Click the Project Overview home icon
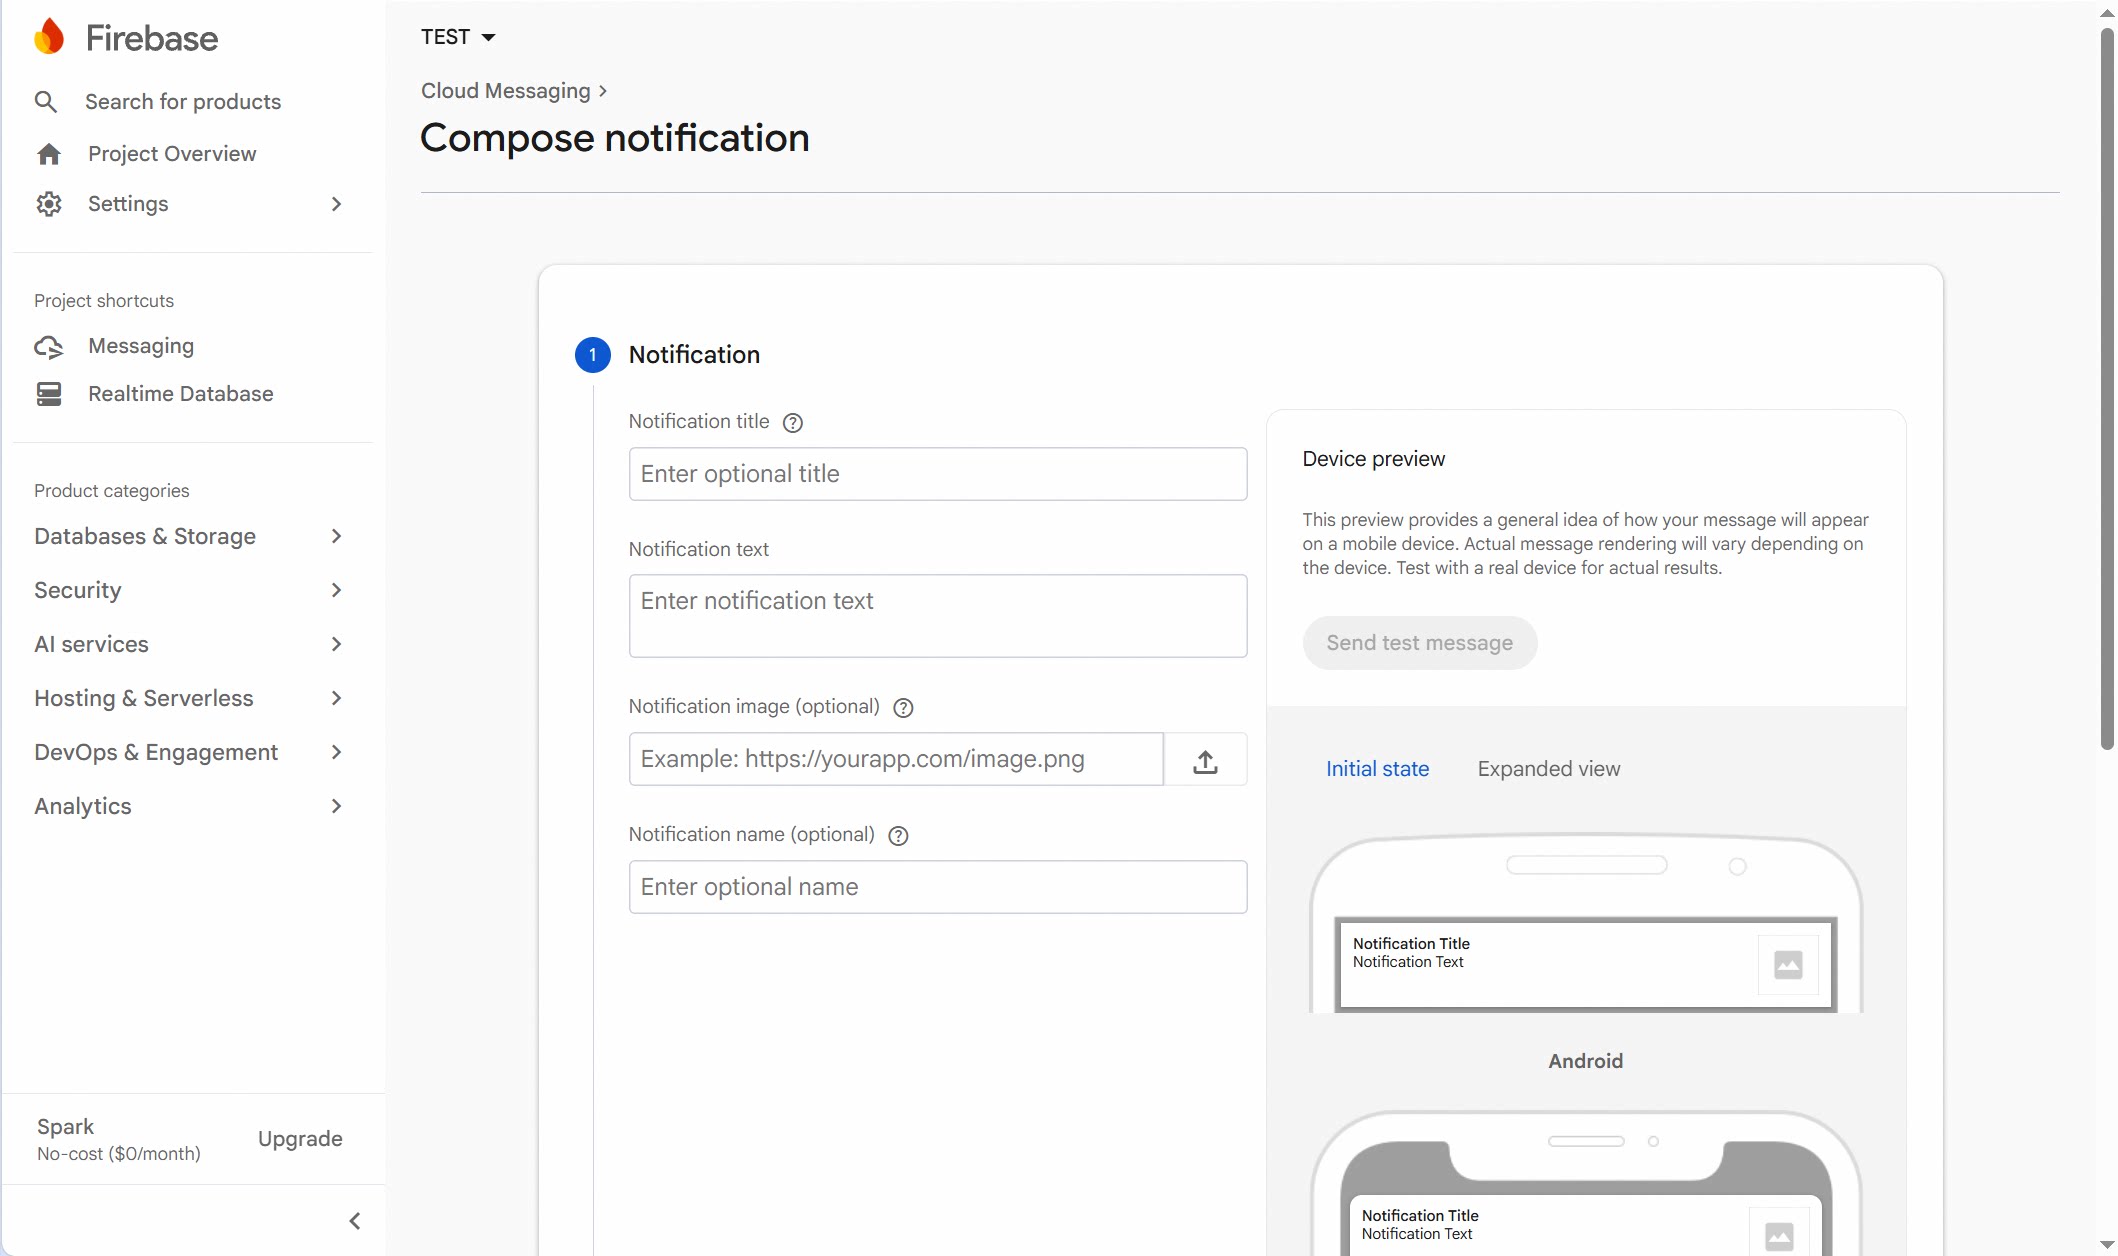Screen dimensions: 2118x1256 click(49, 154)
